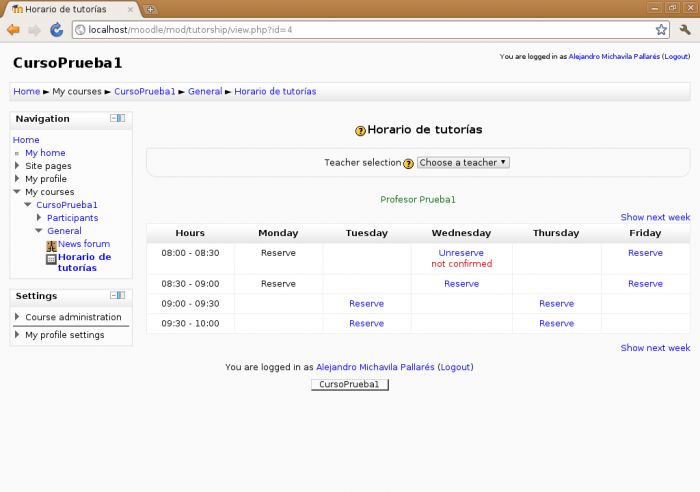
Task: Click Monday 08:00 - 08:30 Reserve text
Action: point(278,253)
